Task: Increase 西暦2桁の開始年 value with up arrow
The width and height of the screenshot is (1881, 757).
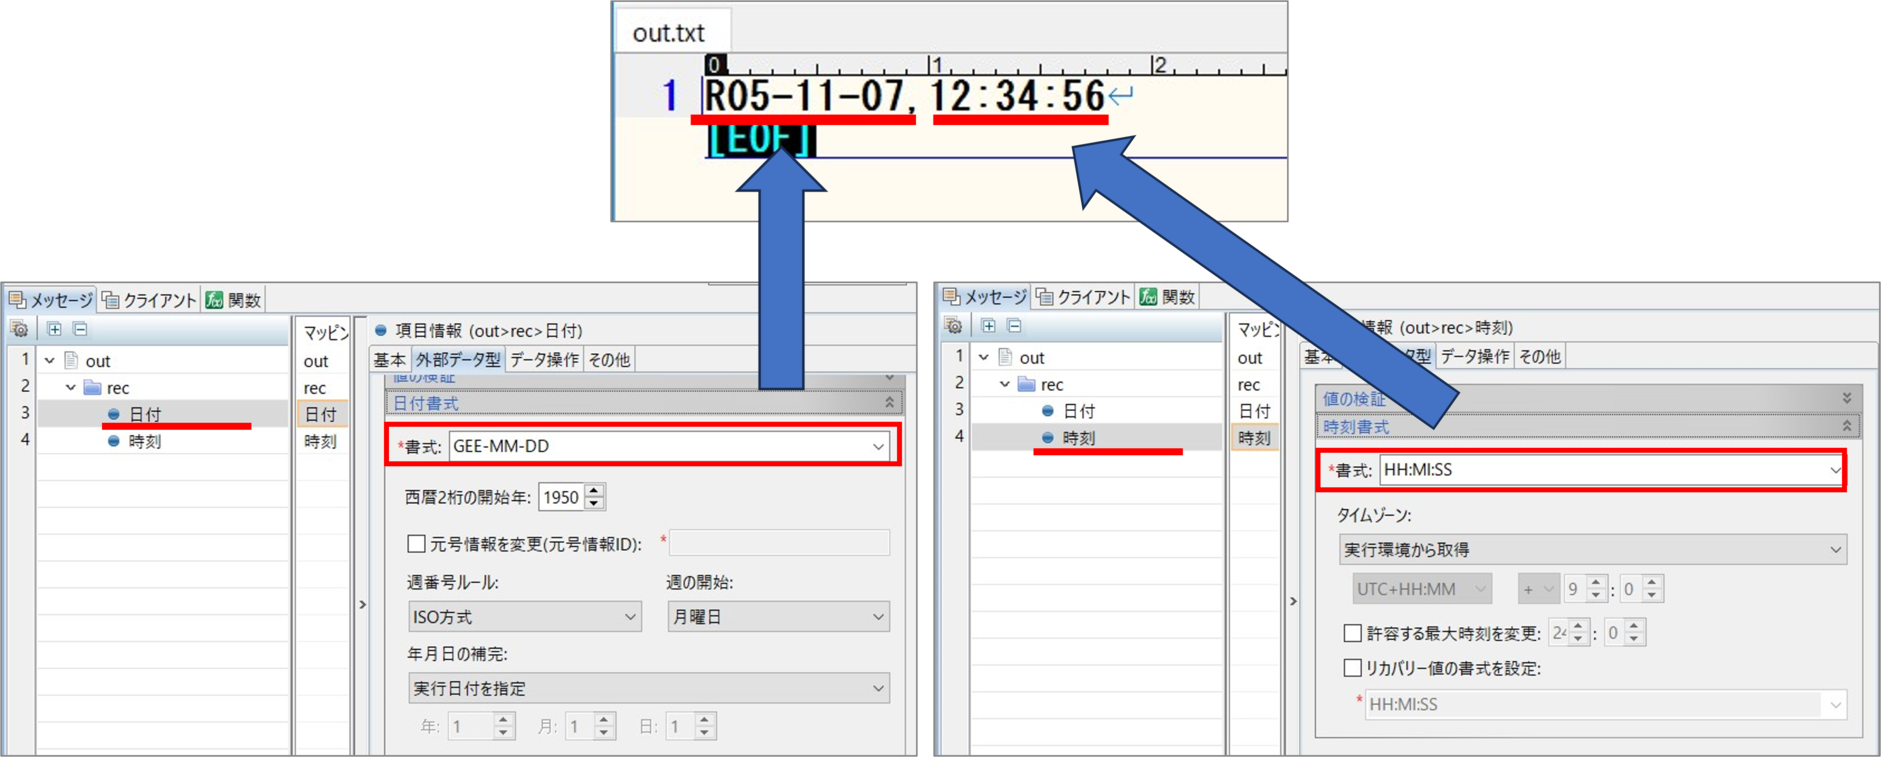Action: 595,491
